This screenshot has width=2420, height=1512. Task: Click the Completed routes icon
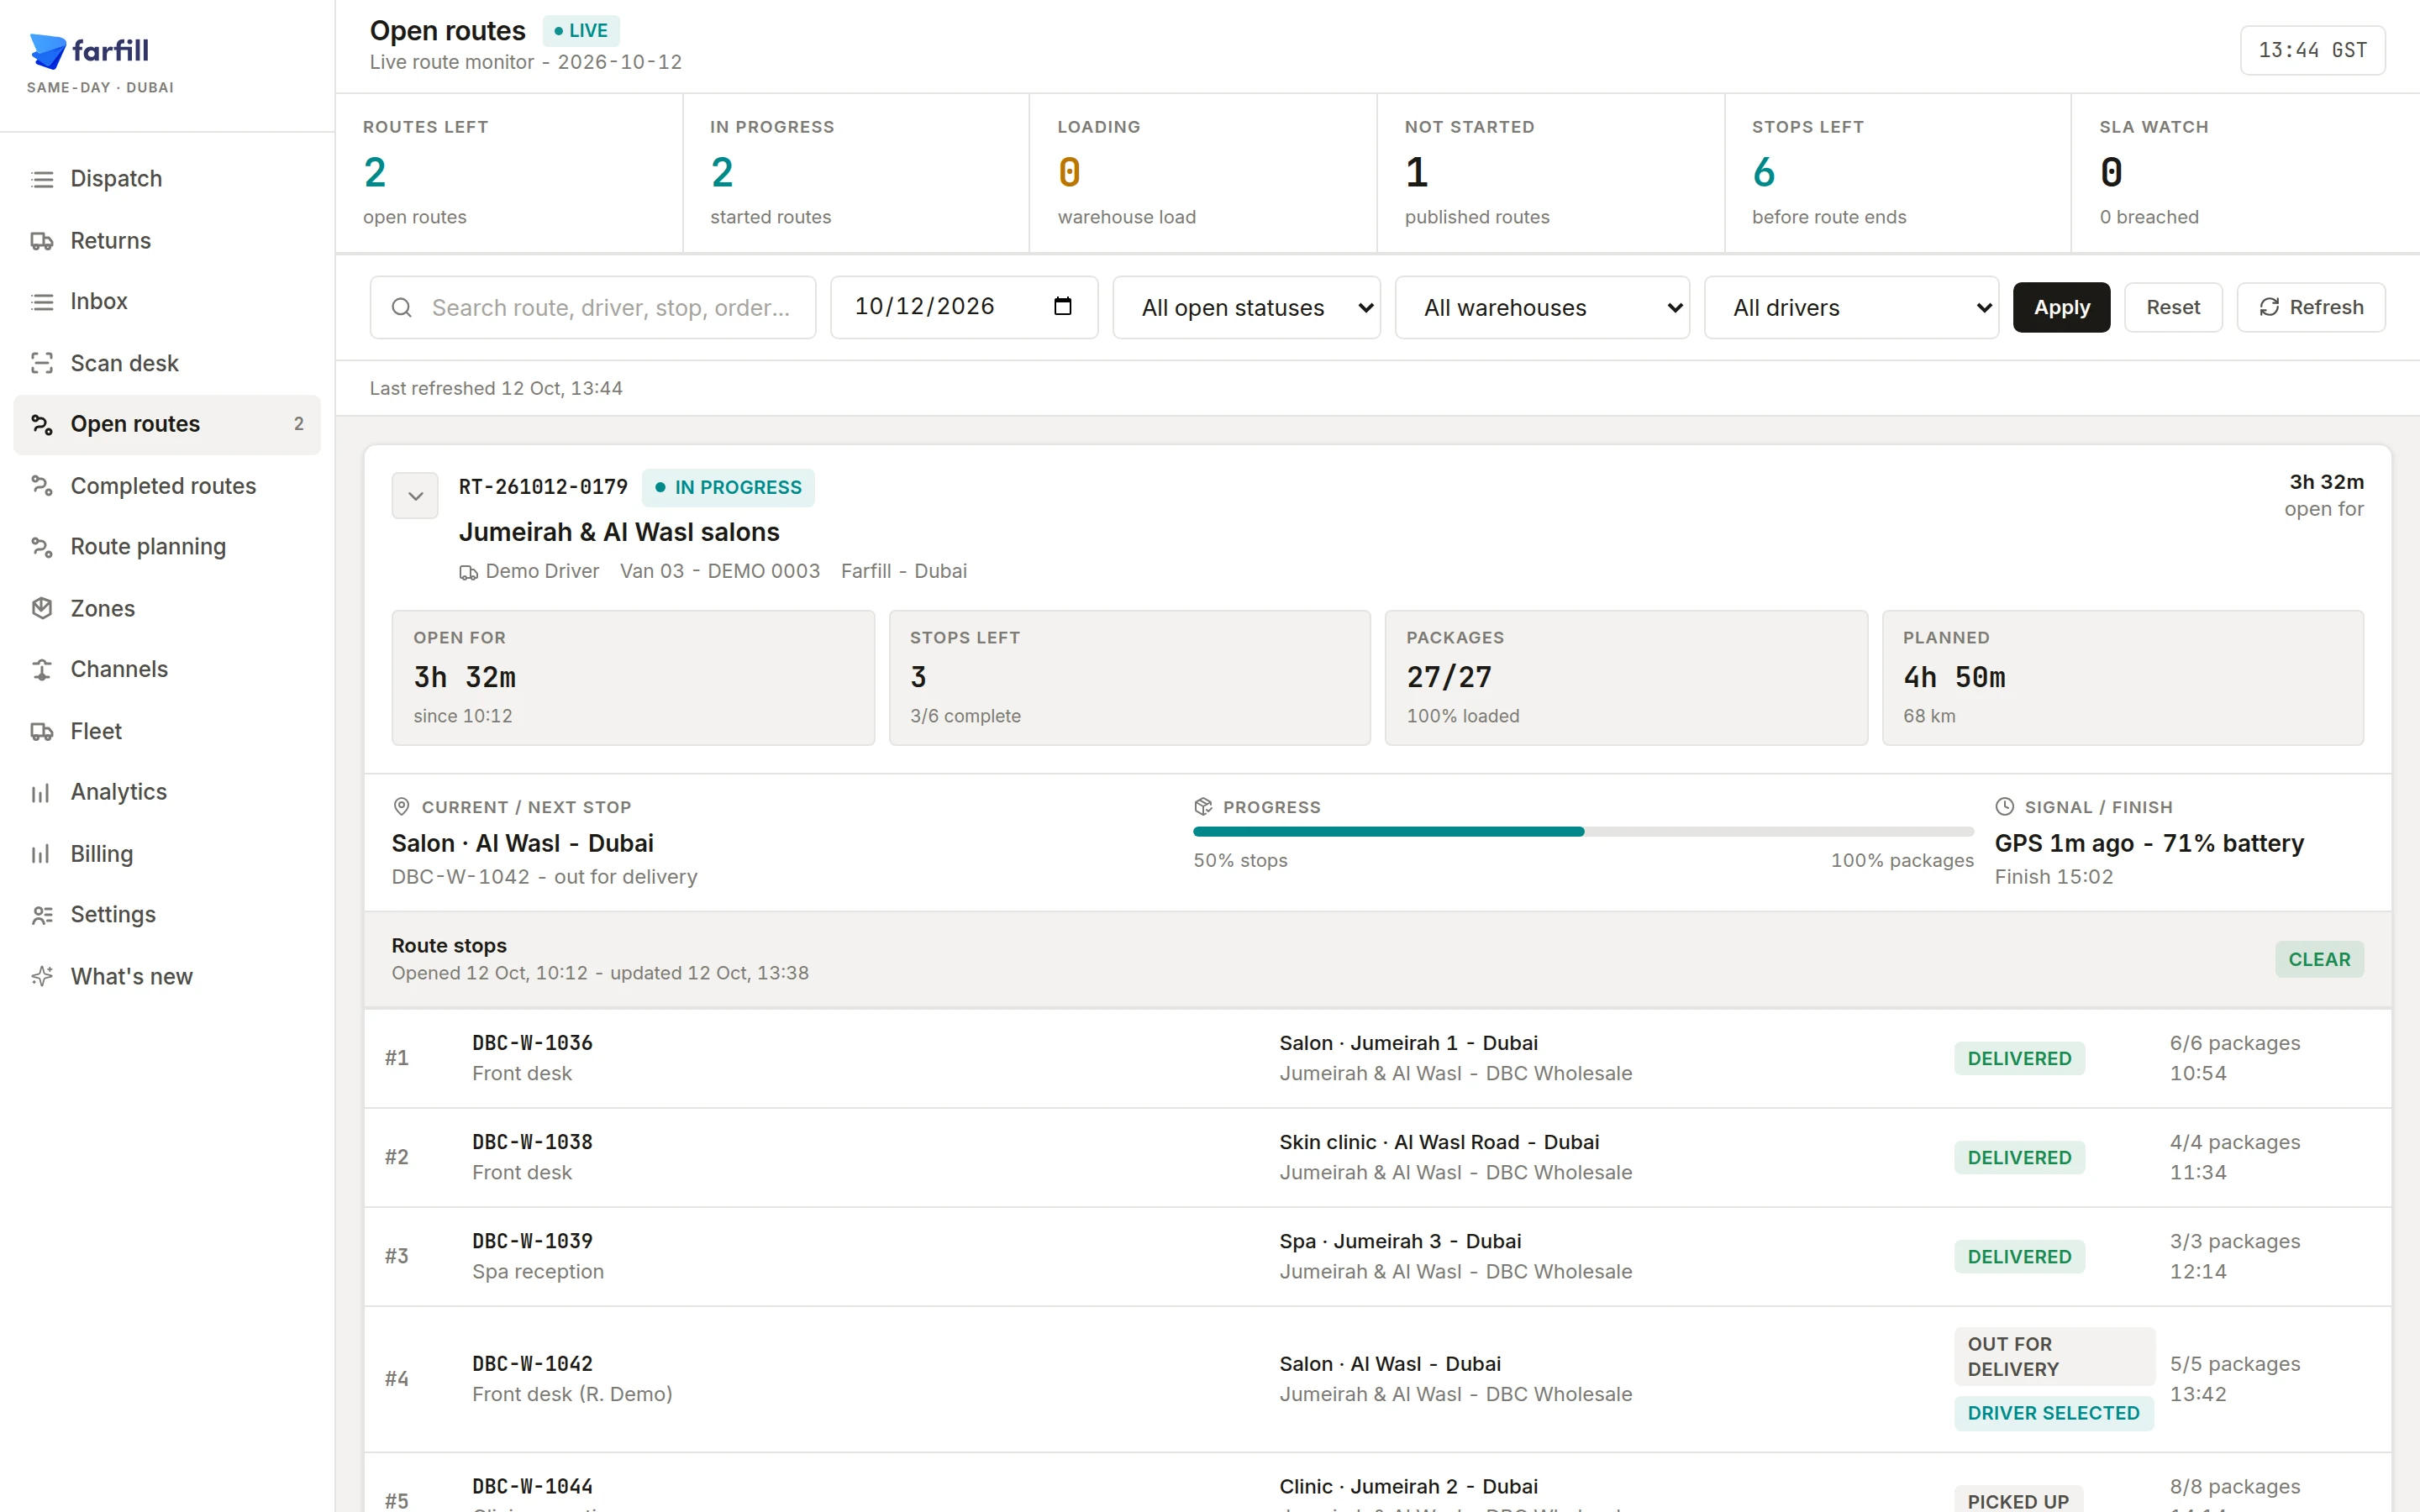click(x=41, y=486)
